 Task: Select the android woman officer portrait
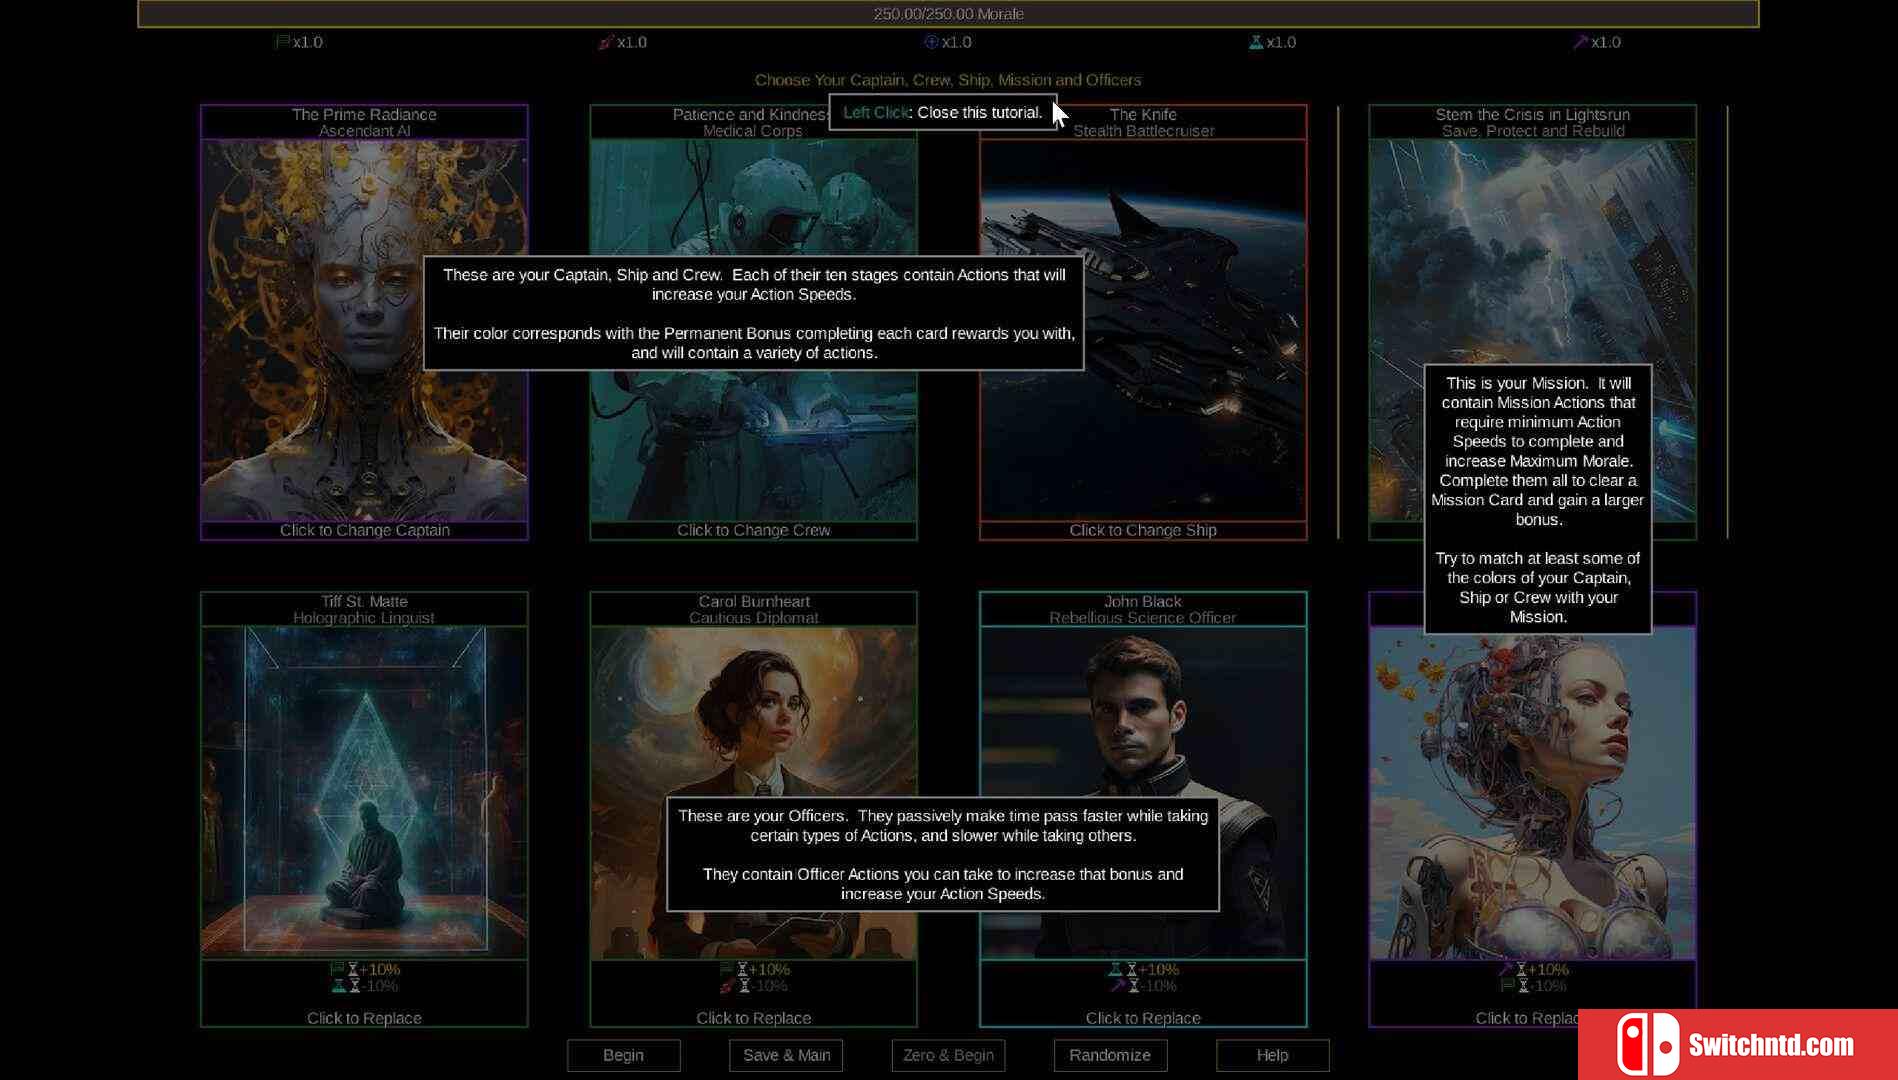1532,793
